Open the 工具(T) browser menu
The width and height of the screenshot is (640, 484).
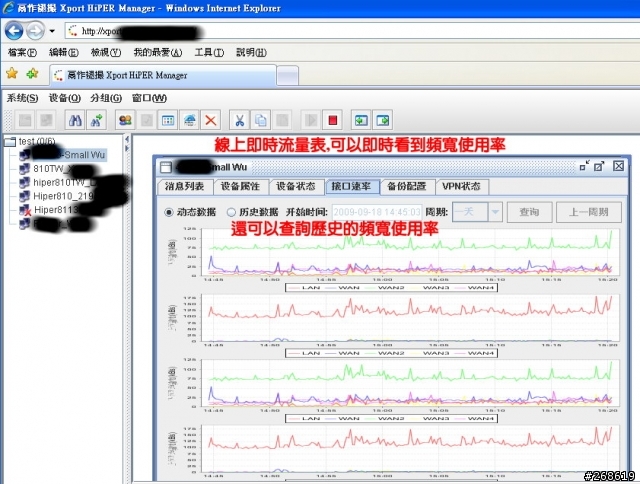[209, 53]
